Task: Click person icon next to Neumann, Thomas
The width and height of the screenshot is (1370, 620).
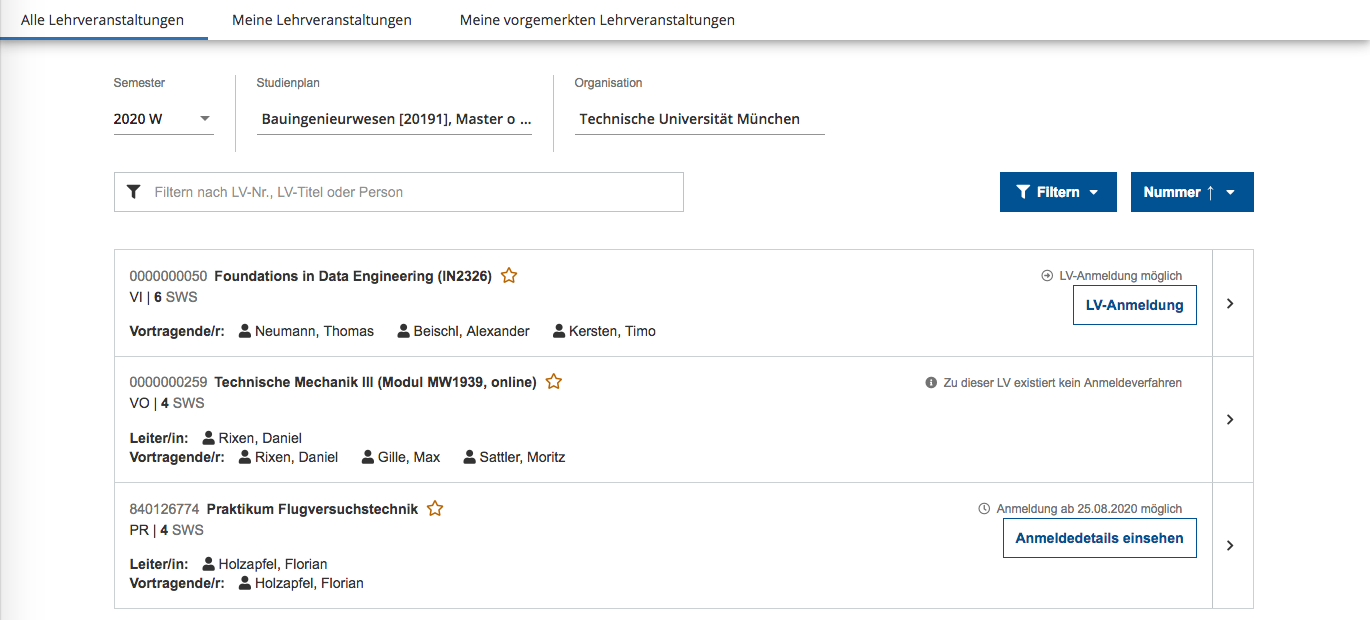Action: pyautogui.click(x=245, y=331)
